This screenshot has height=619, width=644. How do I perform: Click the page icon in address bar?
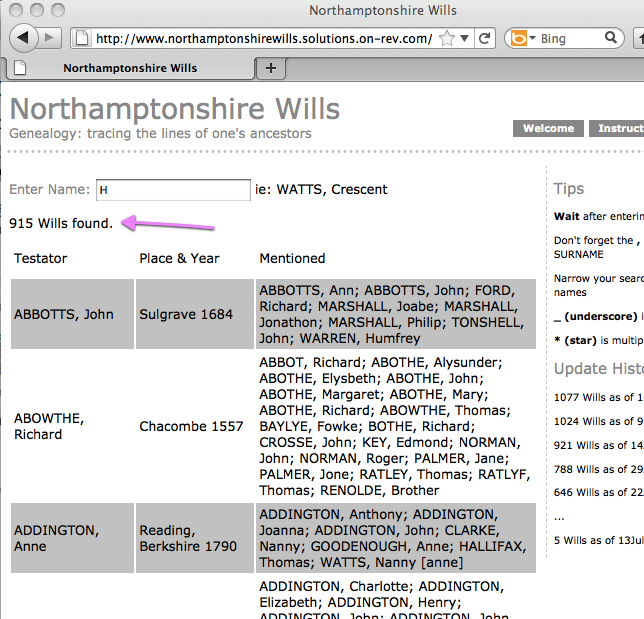pos(82,39)
